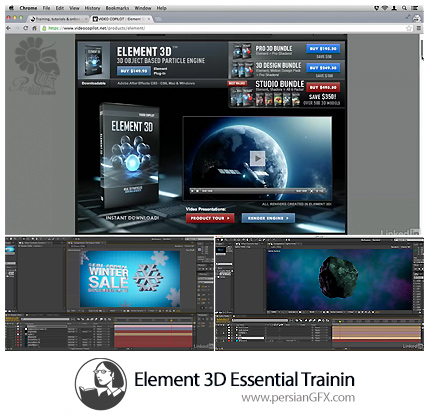
Task: Play the Element 3D promo video
Action: 257,159
